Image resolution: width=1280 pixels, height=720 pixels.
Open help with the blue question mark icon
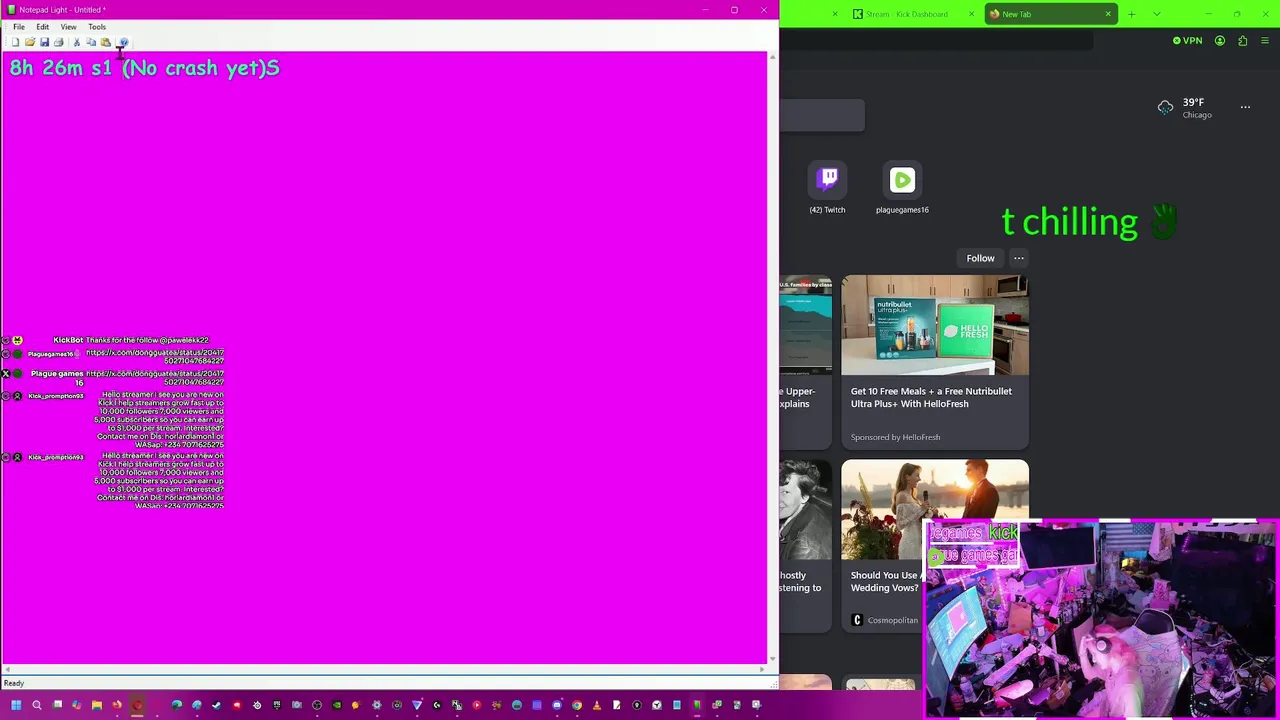pyautogui.click(x=123, y=42)
